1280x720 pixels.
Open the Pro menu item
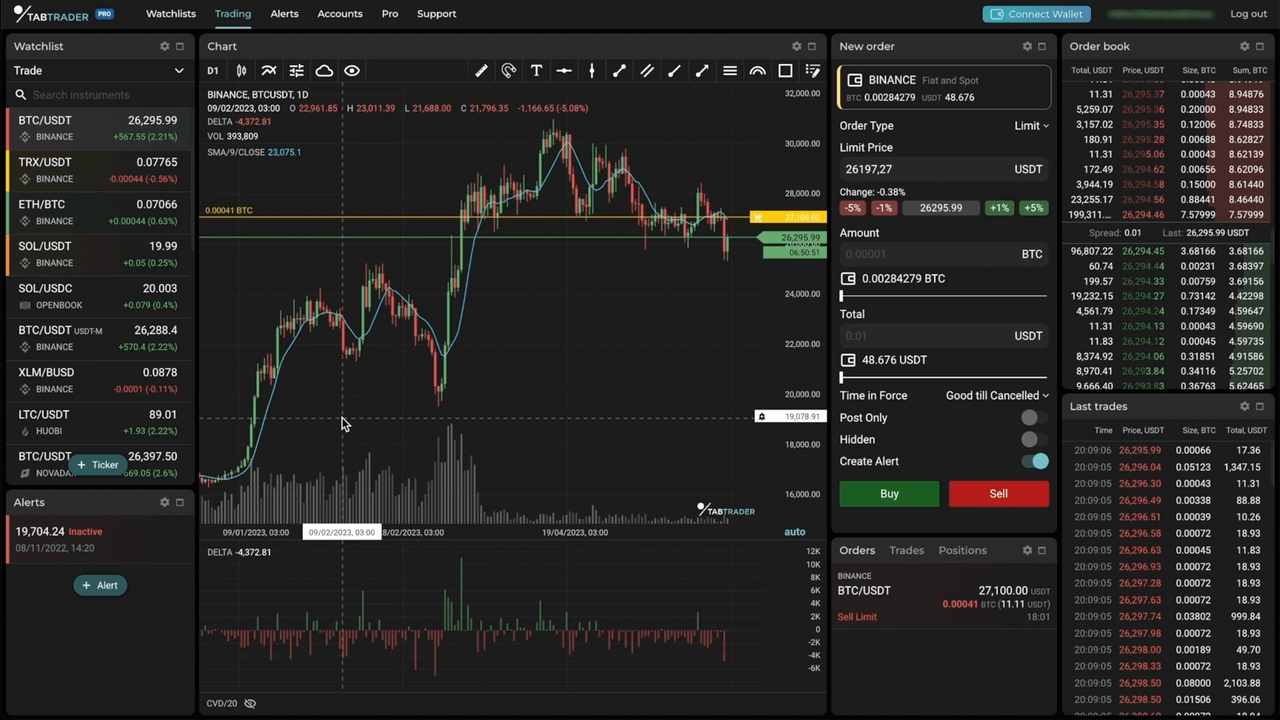(x=390, y=14)
